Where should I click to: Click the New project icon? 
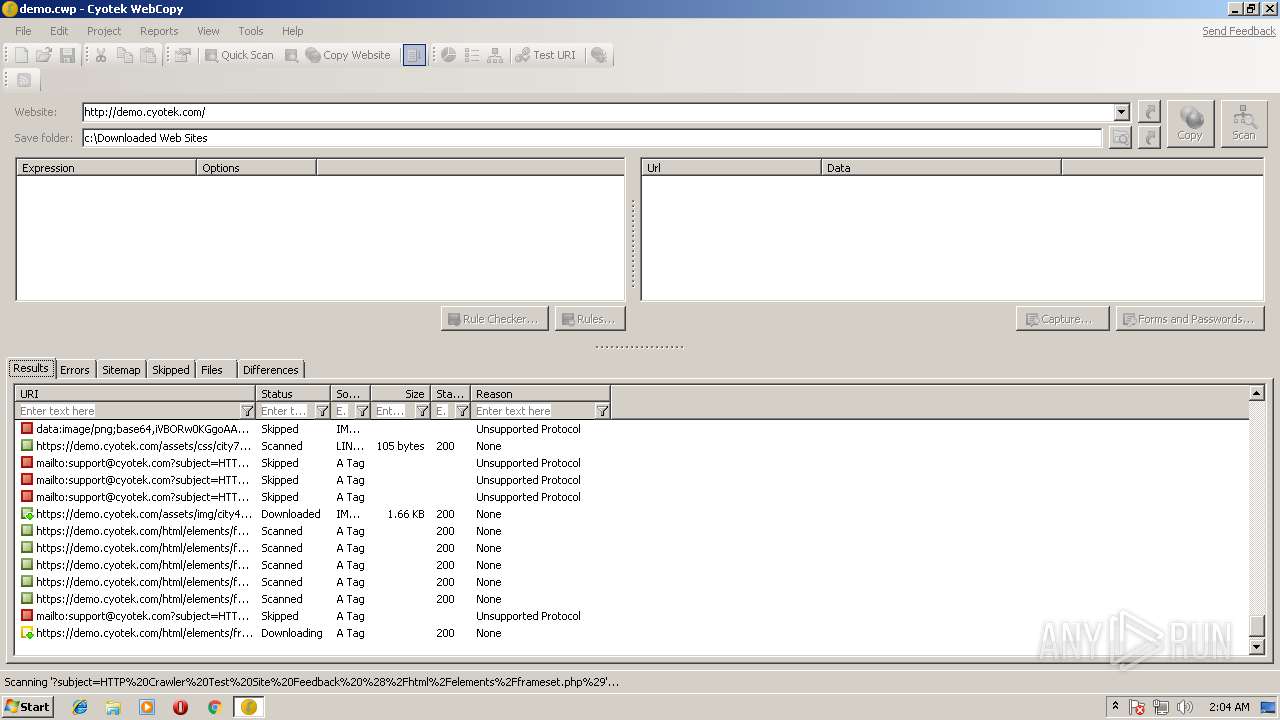(x=21, y=56)
